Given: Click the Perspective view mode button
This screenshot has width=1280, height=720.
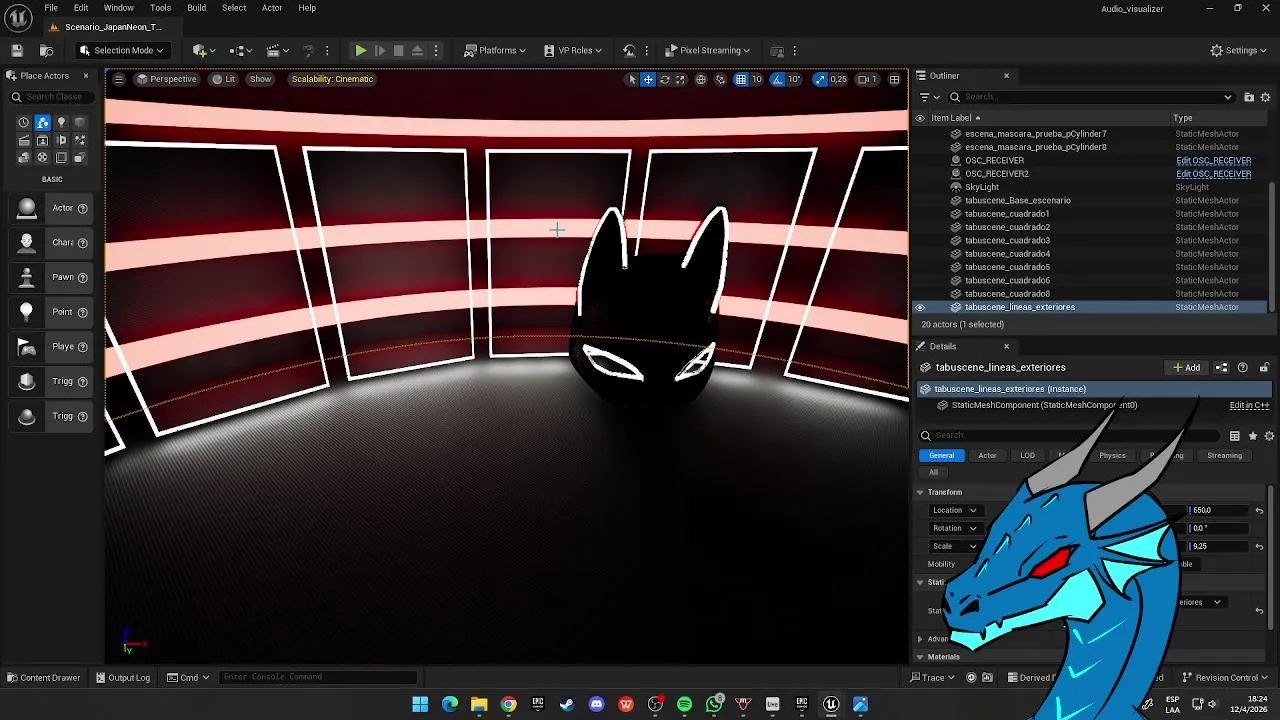Looking at the screenshot, I should tap(167, 79).
